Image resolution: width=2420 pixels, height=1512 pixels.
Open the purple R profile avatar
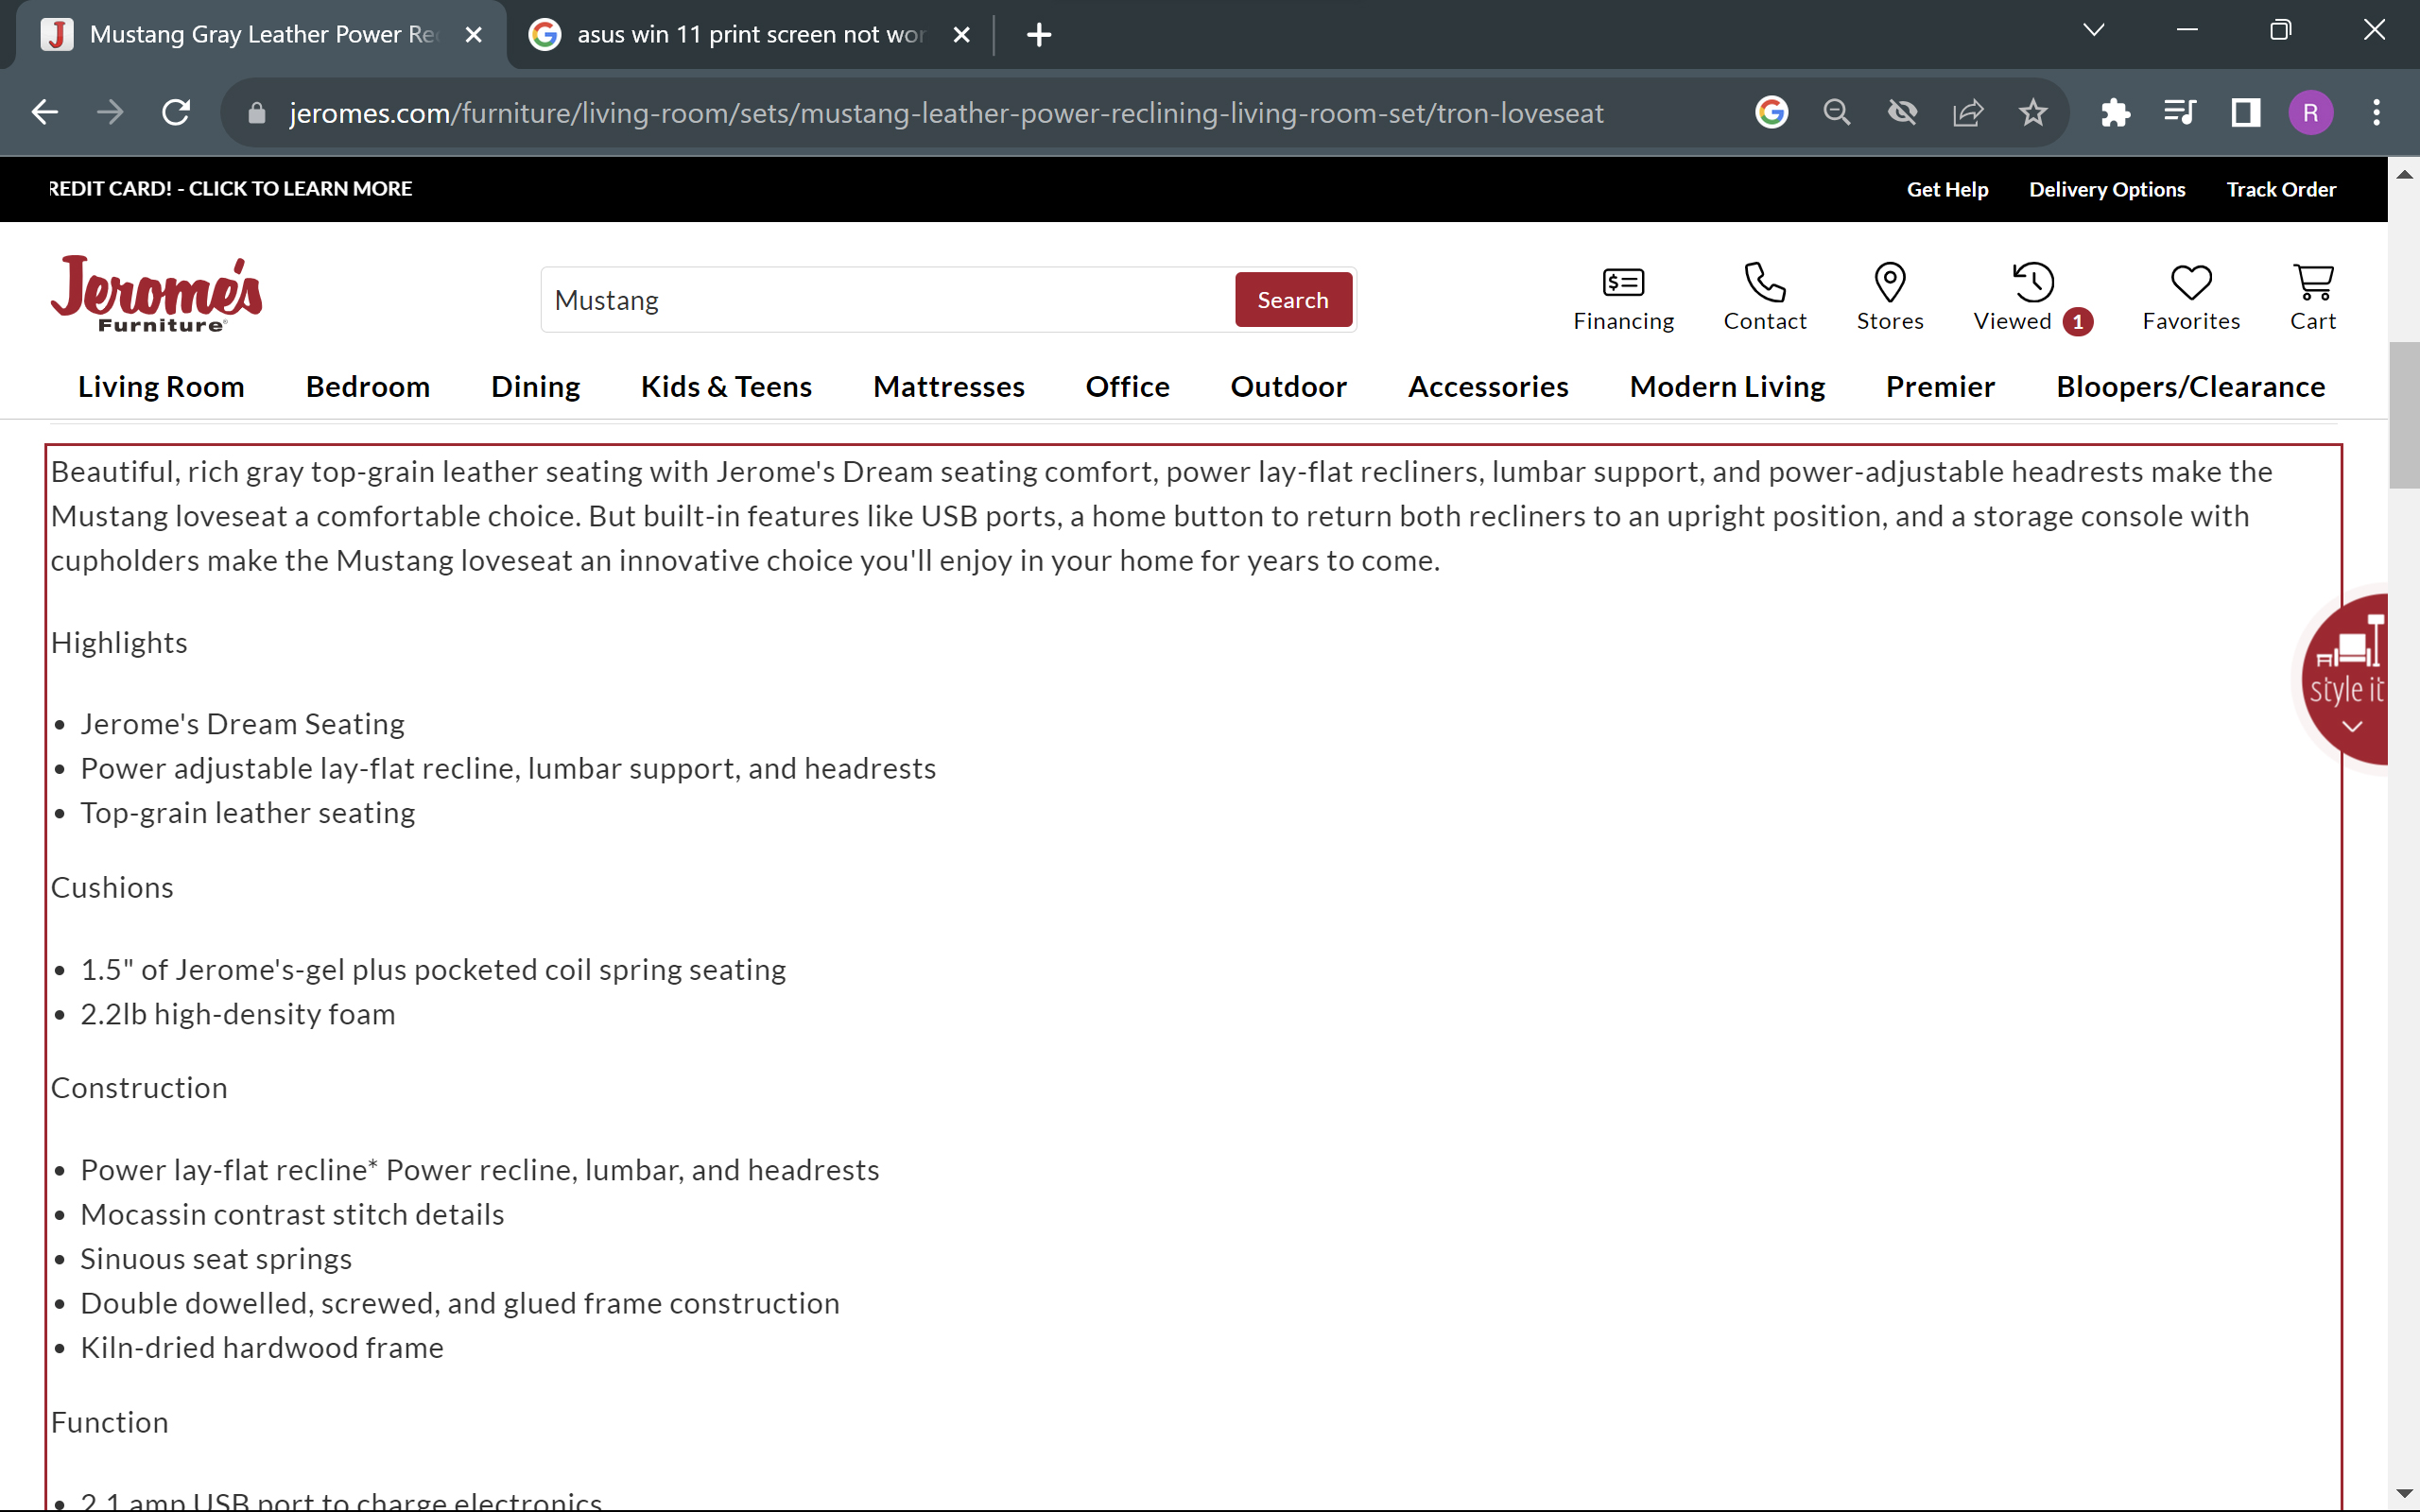2311,113
